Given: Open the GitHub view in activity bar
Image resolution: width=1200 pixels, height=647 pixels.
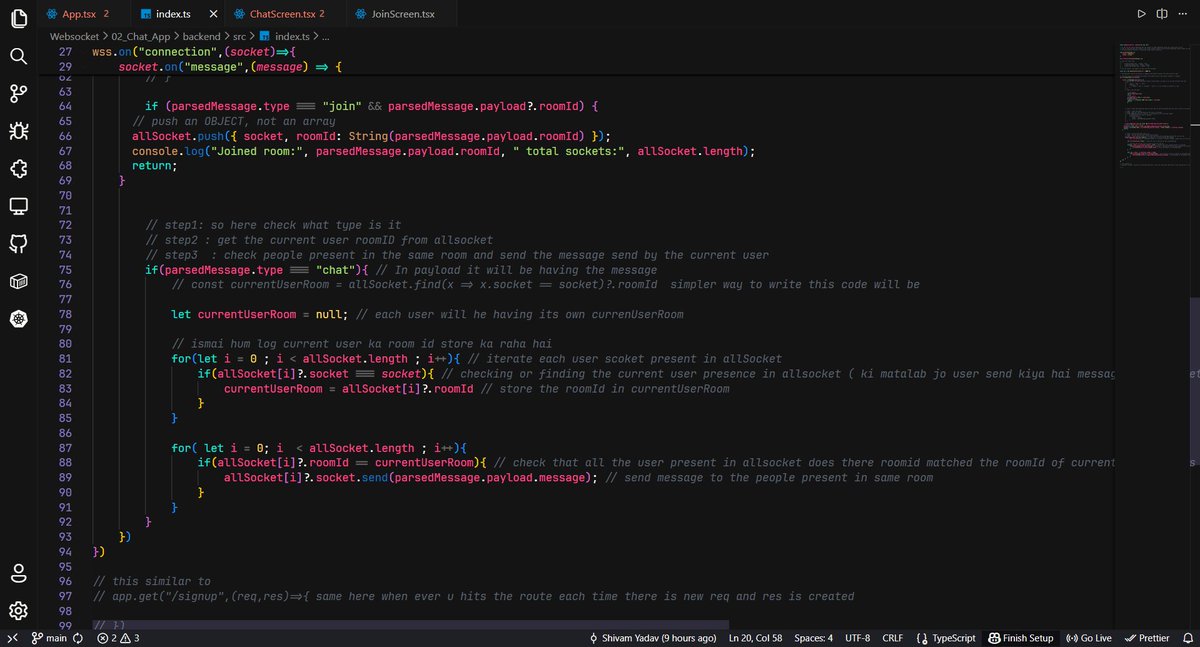Looking at the screenshot, I should pos(18,244).
